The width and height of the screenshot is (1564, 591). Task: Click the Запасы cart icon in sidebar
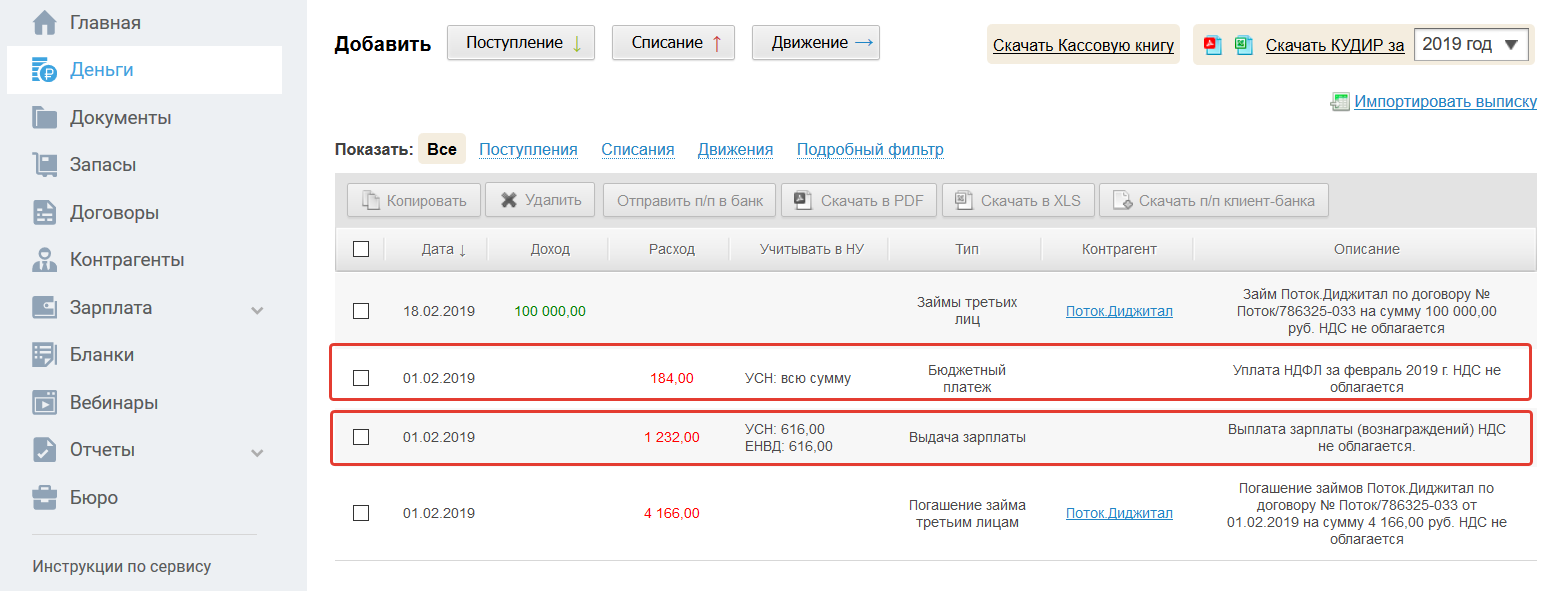44,165
